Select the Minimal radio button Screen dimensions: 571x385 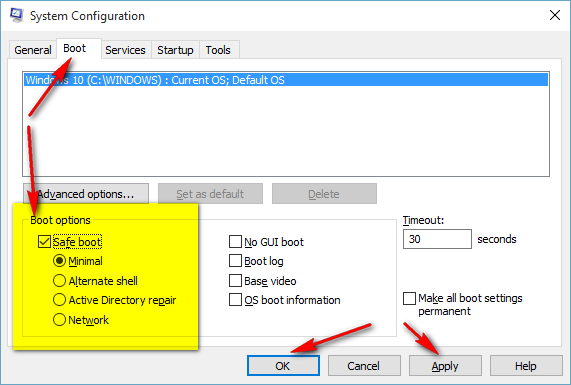59,261
